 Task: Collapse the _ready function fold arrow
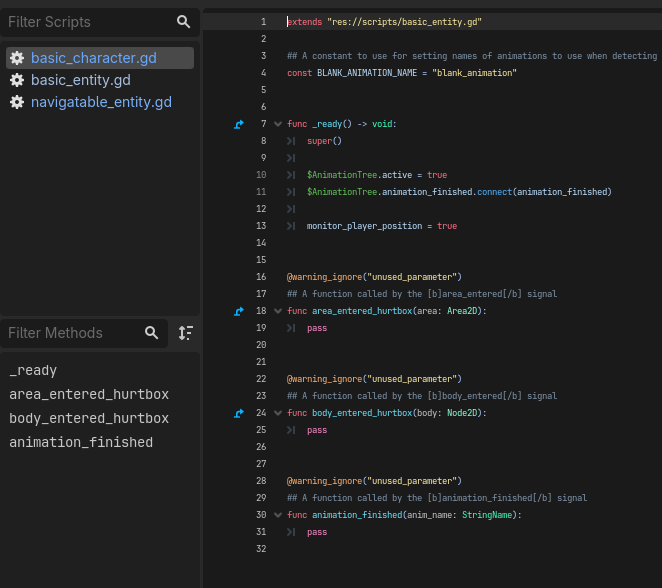278,124
